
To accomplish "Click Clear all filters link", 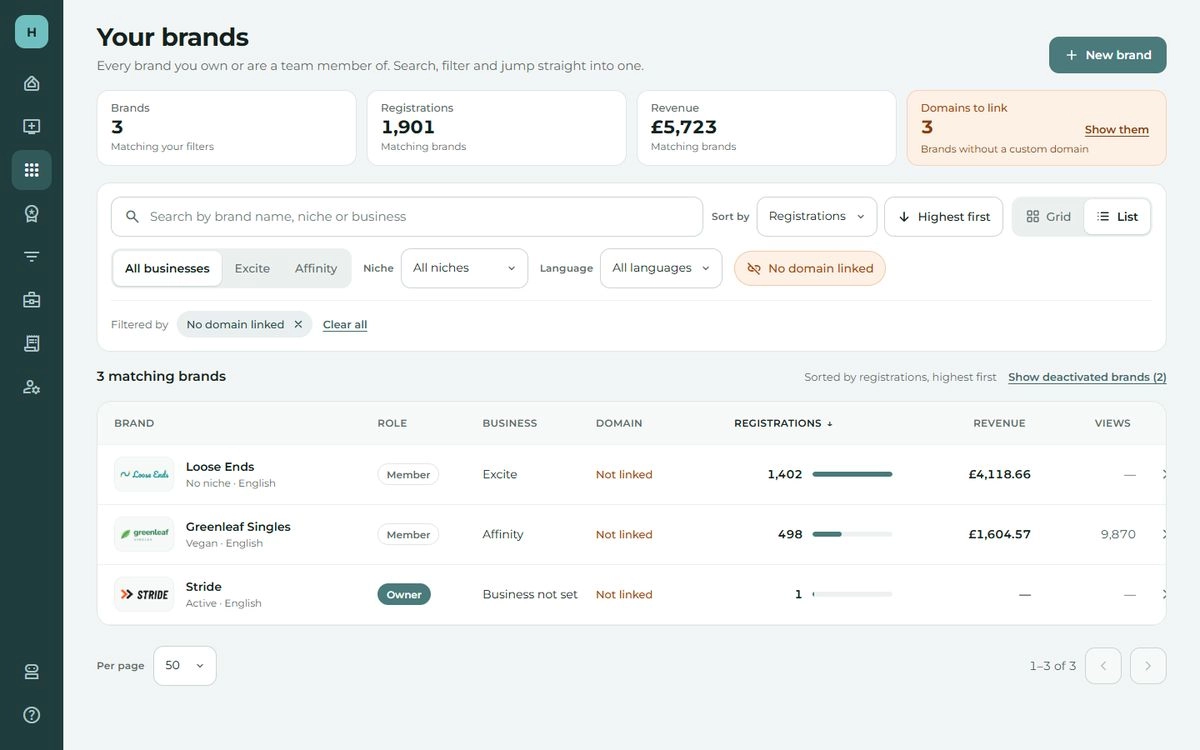I will [345, 325].
